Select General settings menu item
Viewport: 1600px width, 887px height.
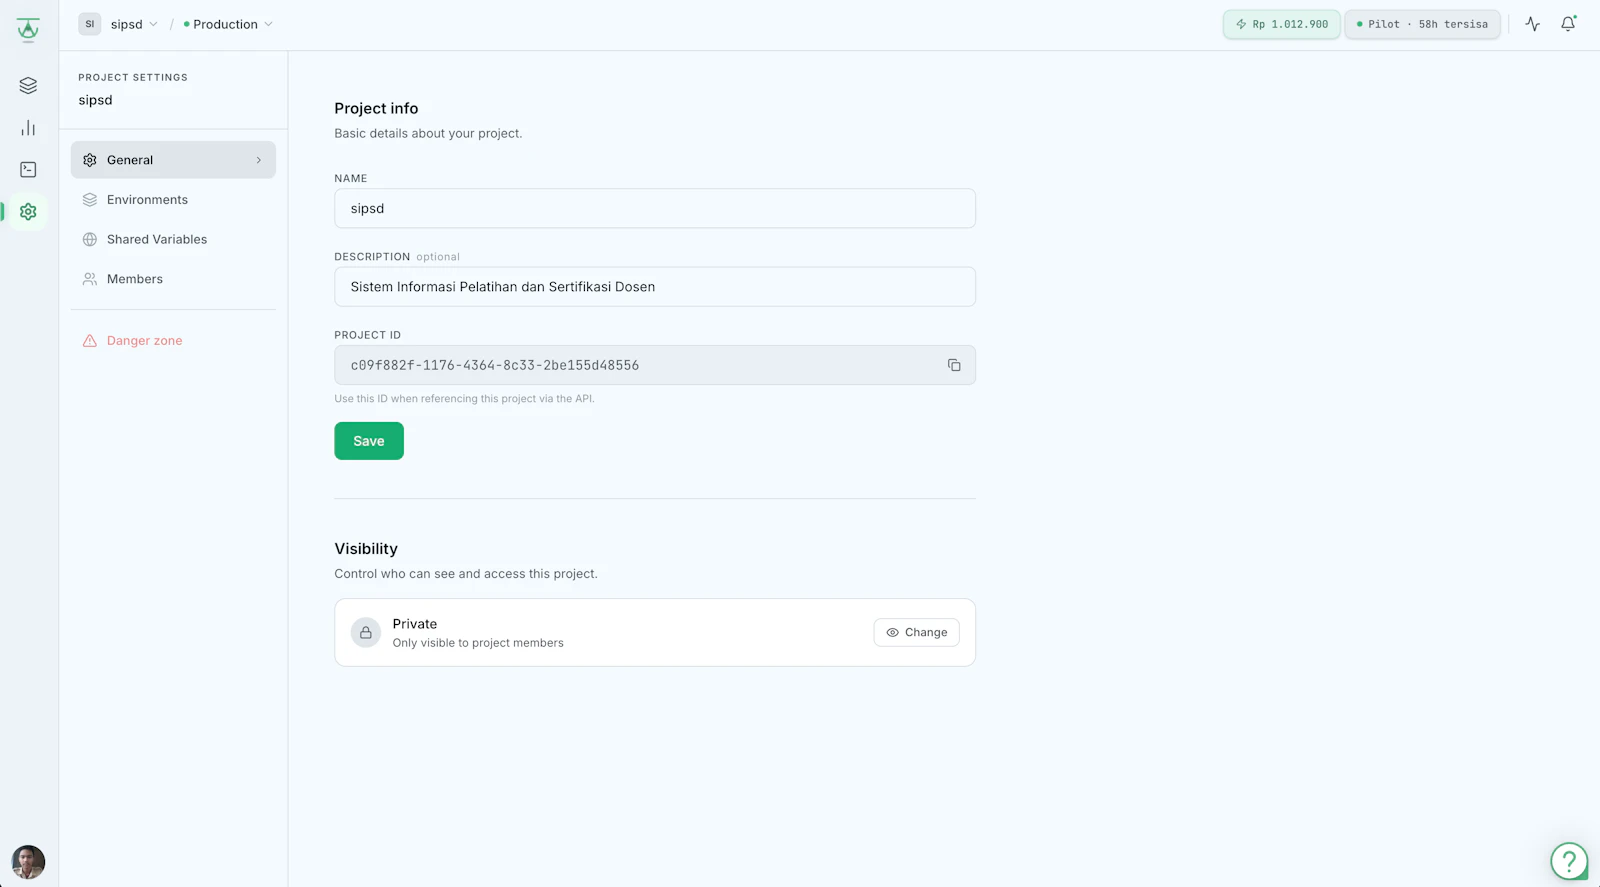coord(173,160)
